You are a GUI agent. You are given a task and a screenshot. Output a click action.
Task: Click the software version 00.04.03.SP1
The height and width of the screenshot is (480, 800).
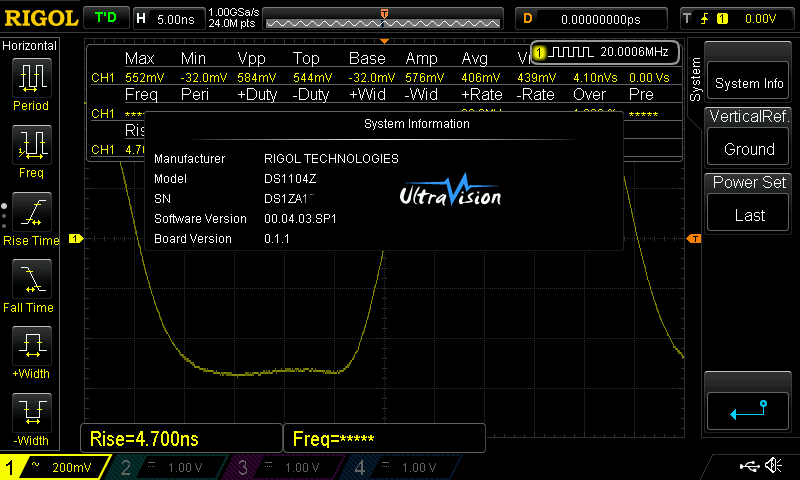click(x=300, y=219)
